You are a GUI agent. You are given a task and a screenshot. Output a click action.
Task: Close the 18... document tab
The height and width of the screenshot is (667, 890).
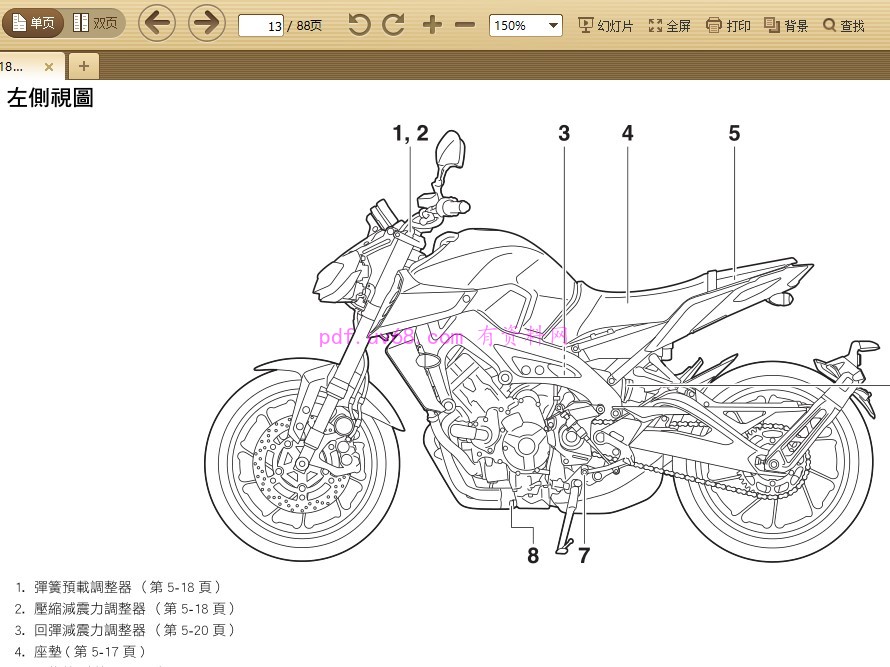pos(48,65)
